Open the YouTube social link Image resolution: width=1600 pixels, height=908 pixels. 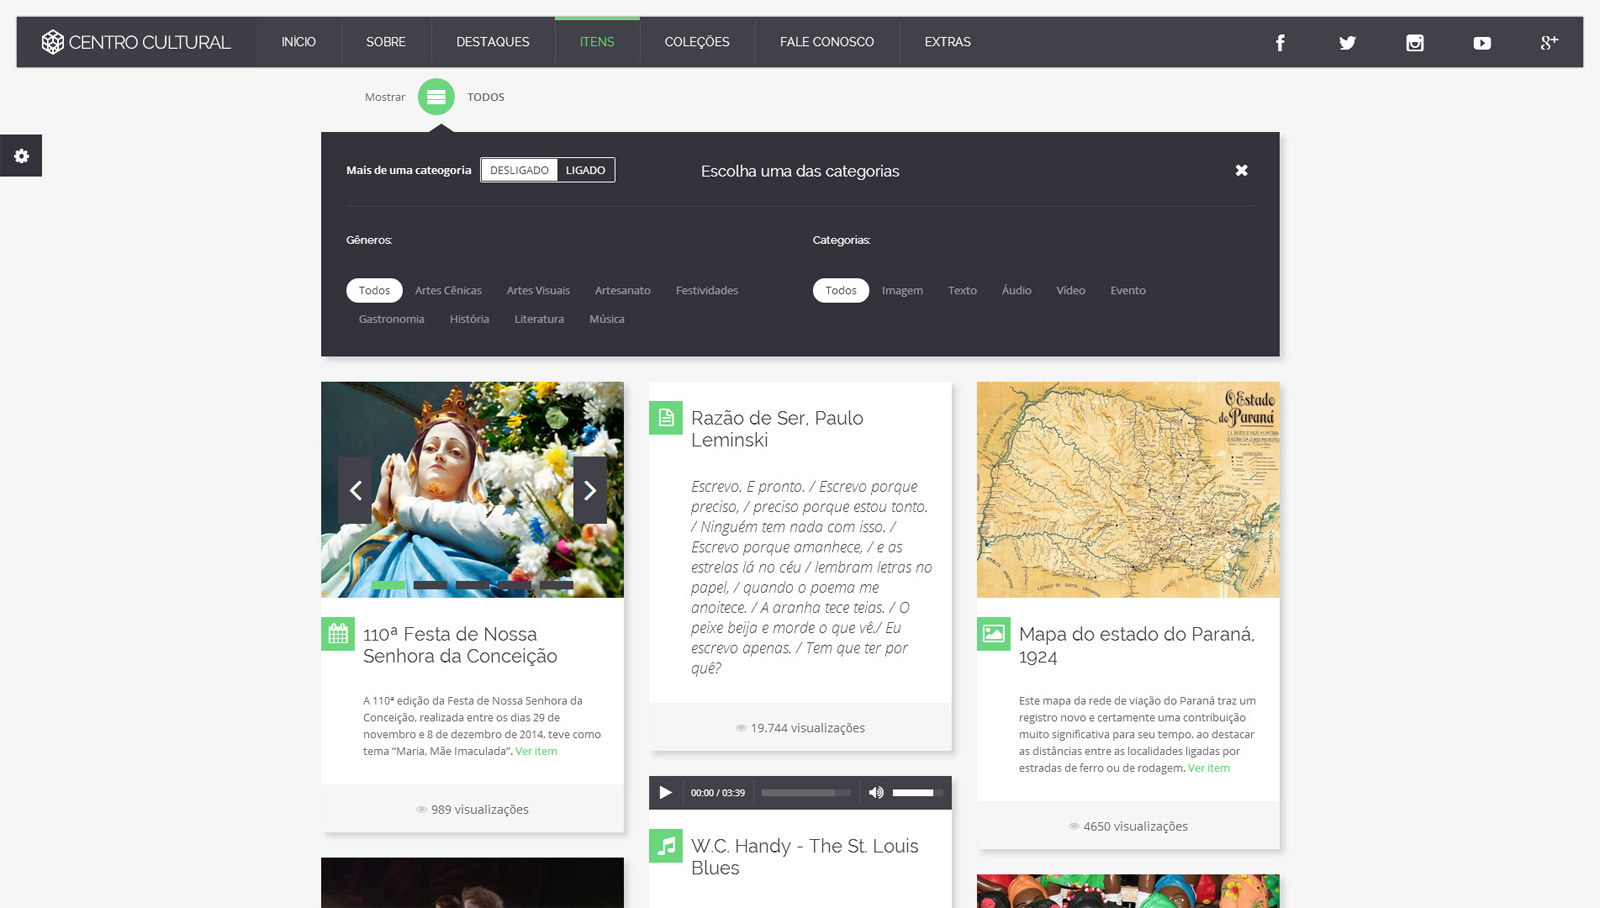coord(1482,43)
